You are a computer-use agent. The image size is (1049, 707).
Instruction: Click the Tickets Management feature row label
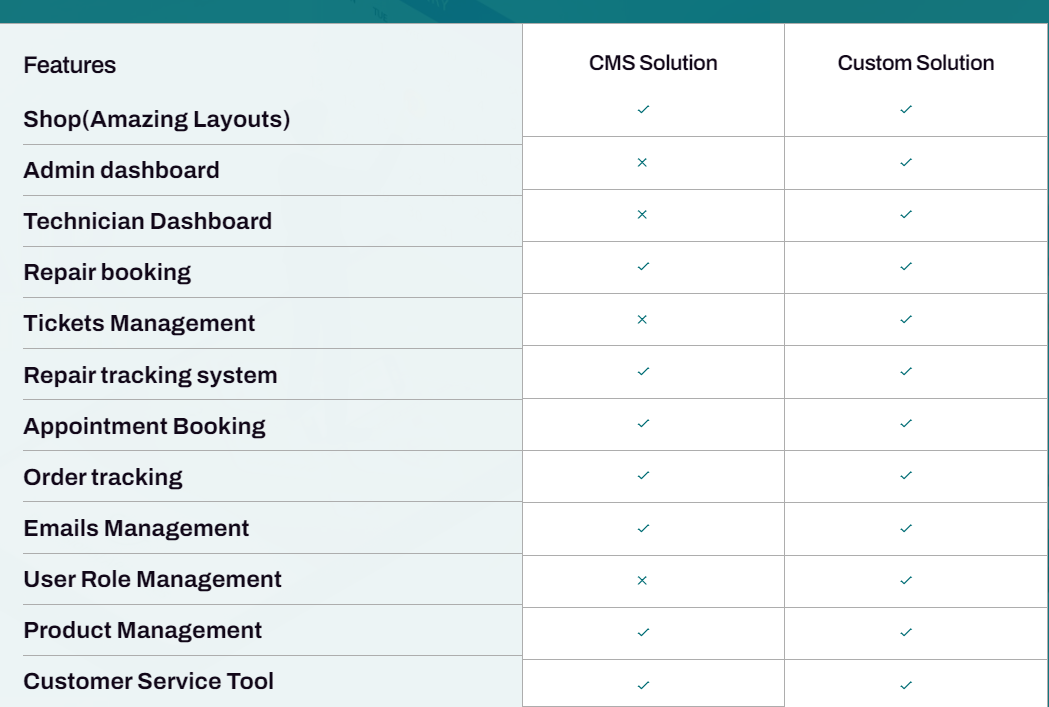click(139, 323)
